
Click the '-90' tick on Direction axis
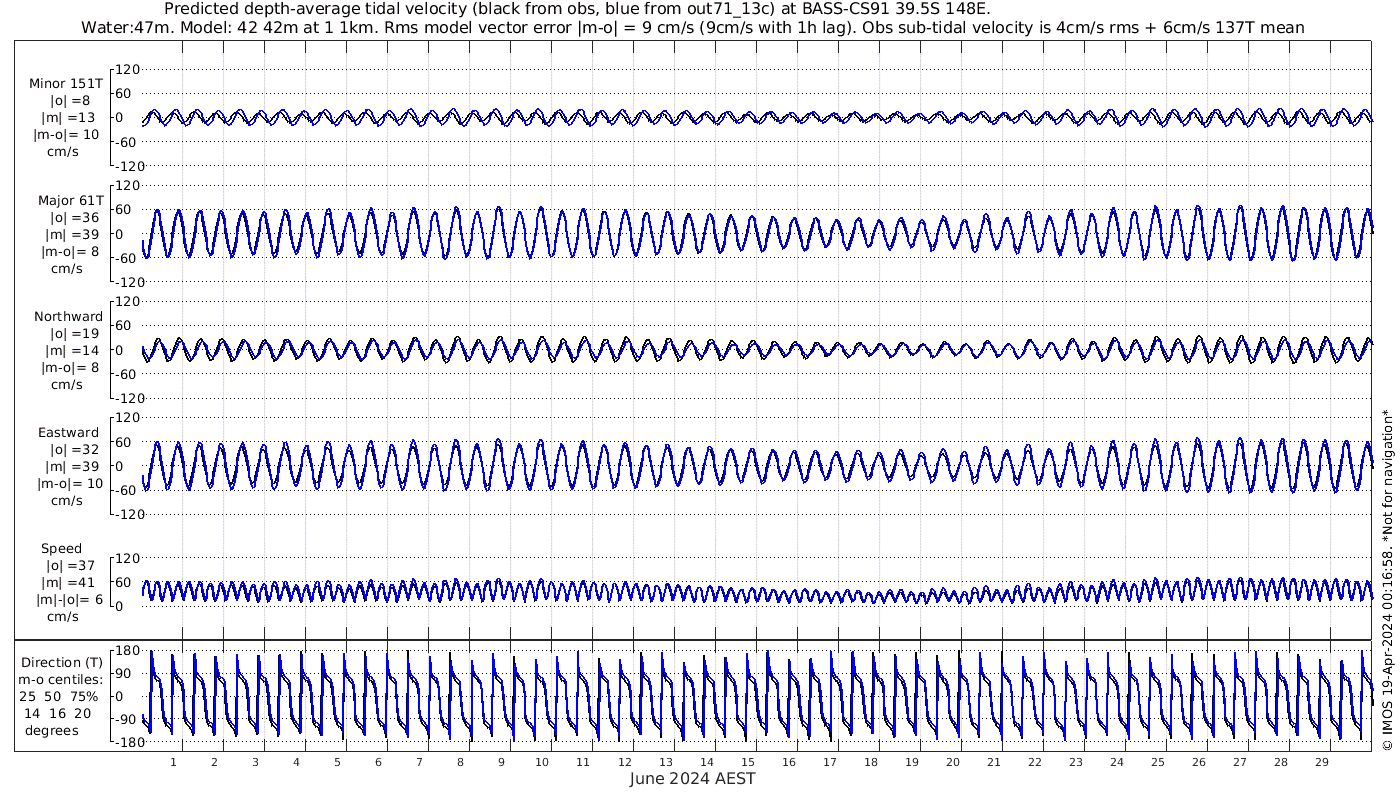pos(126,719)
